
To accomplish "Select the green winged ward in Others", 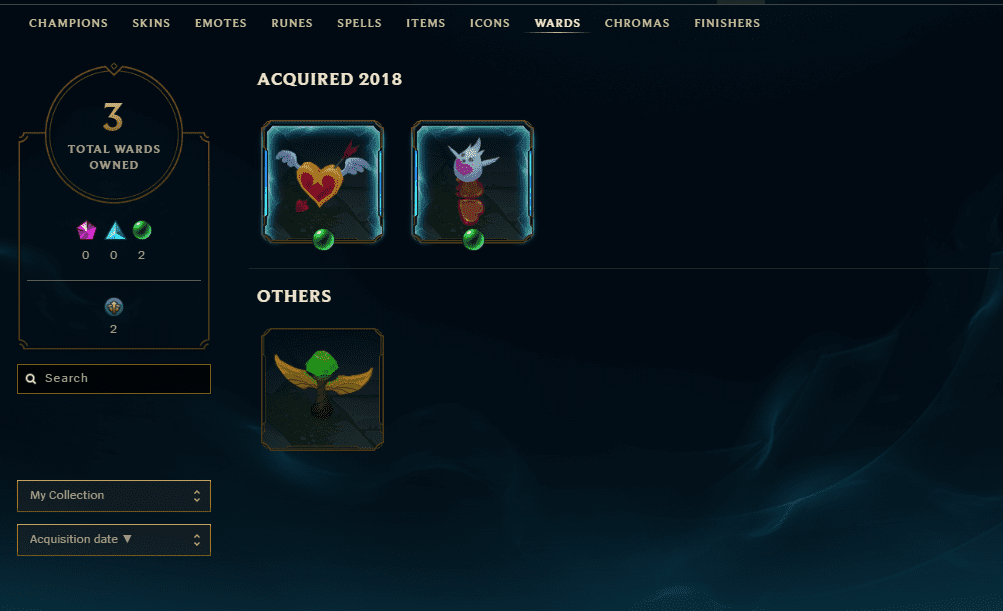I will click(x=322, y=390).
